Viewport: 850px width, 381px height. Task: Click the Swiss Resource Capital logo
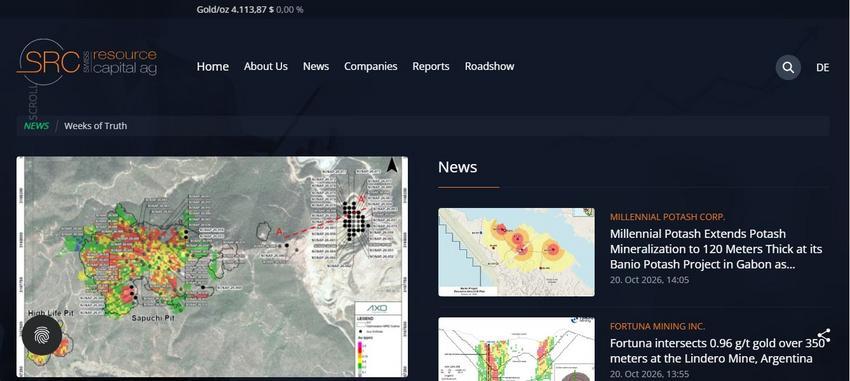click(x=87, y=62)
